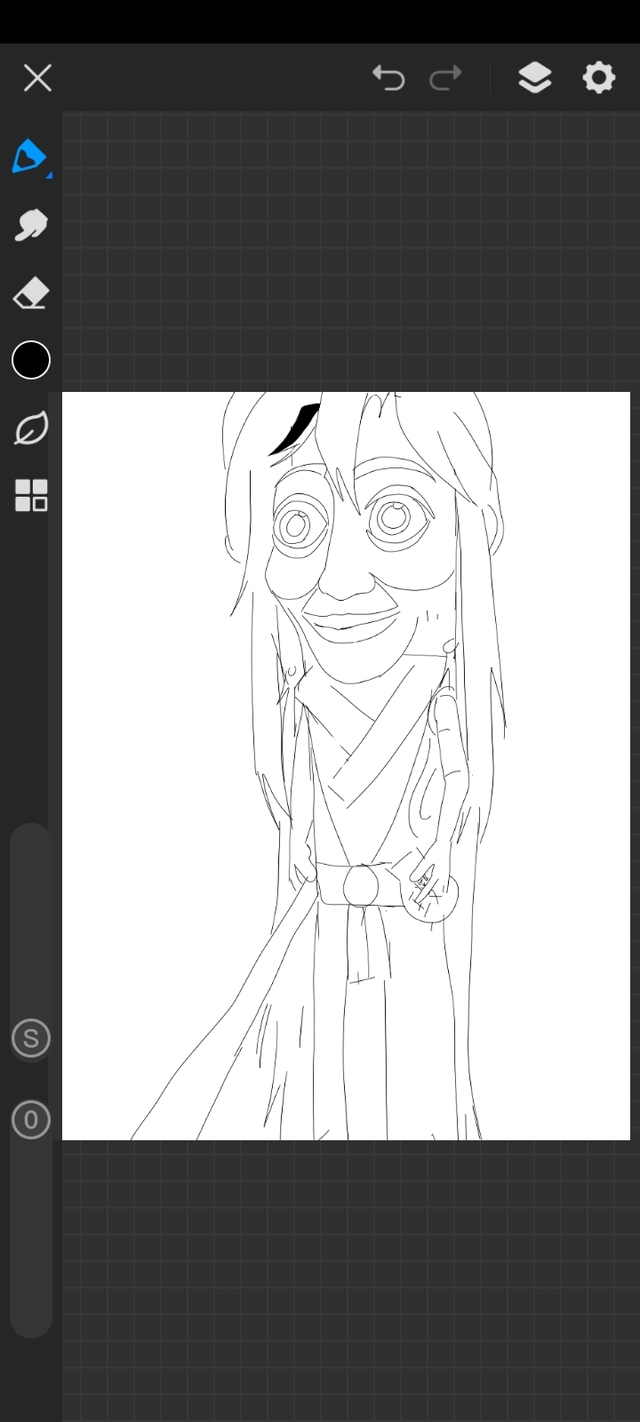Image resolution: width=640 pixels, height=1422 pixels.
Task: Select the eraser tool
Action: [31, 293]
